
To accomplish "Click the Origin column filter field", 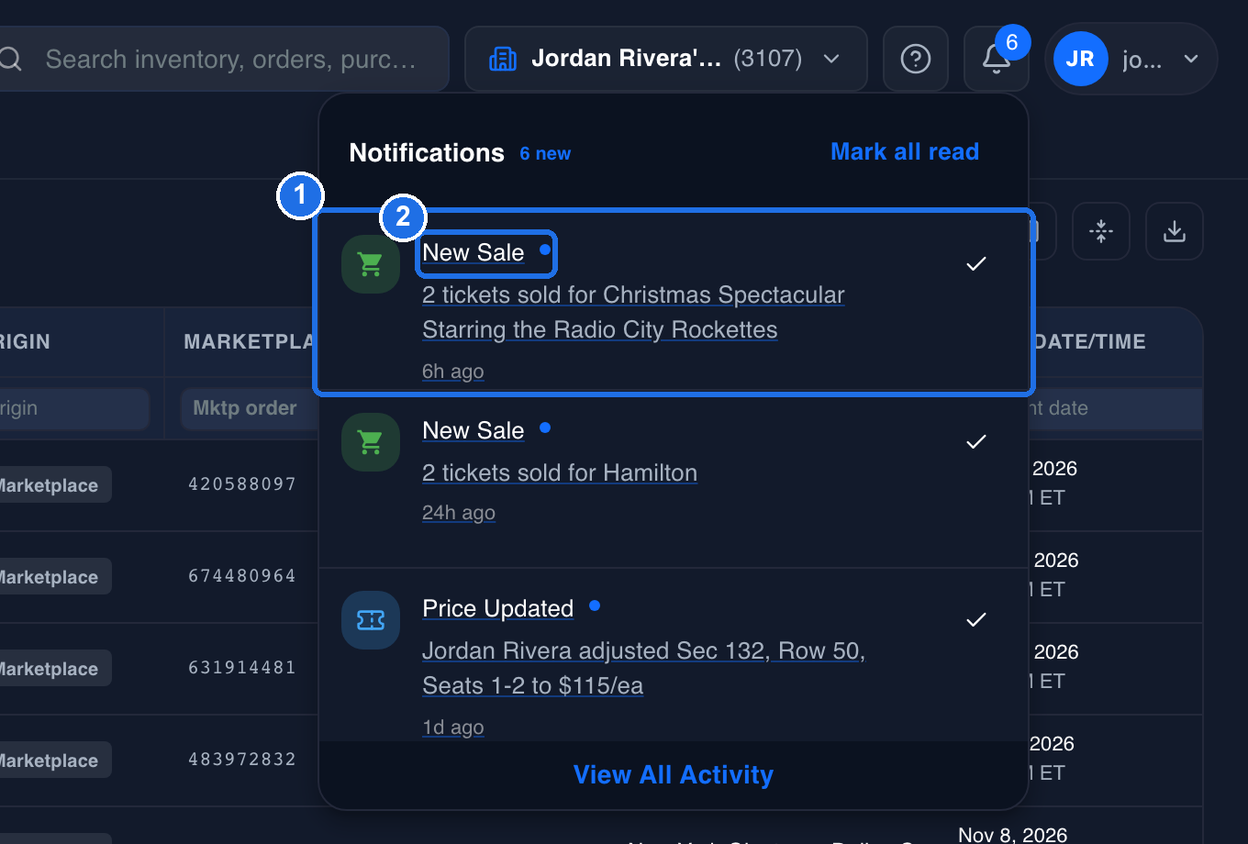I will pos(74,408).
